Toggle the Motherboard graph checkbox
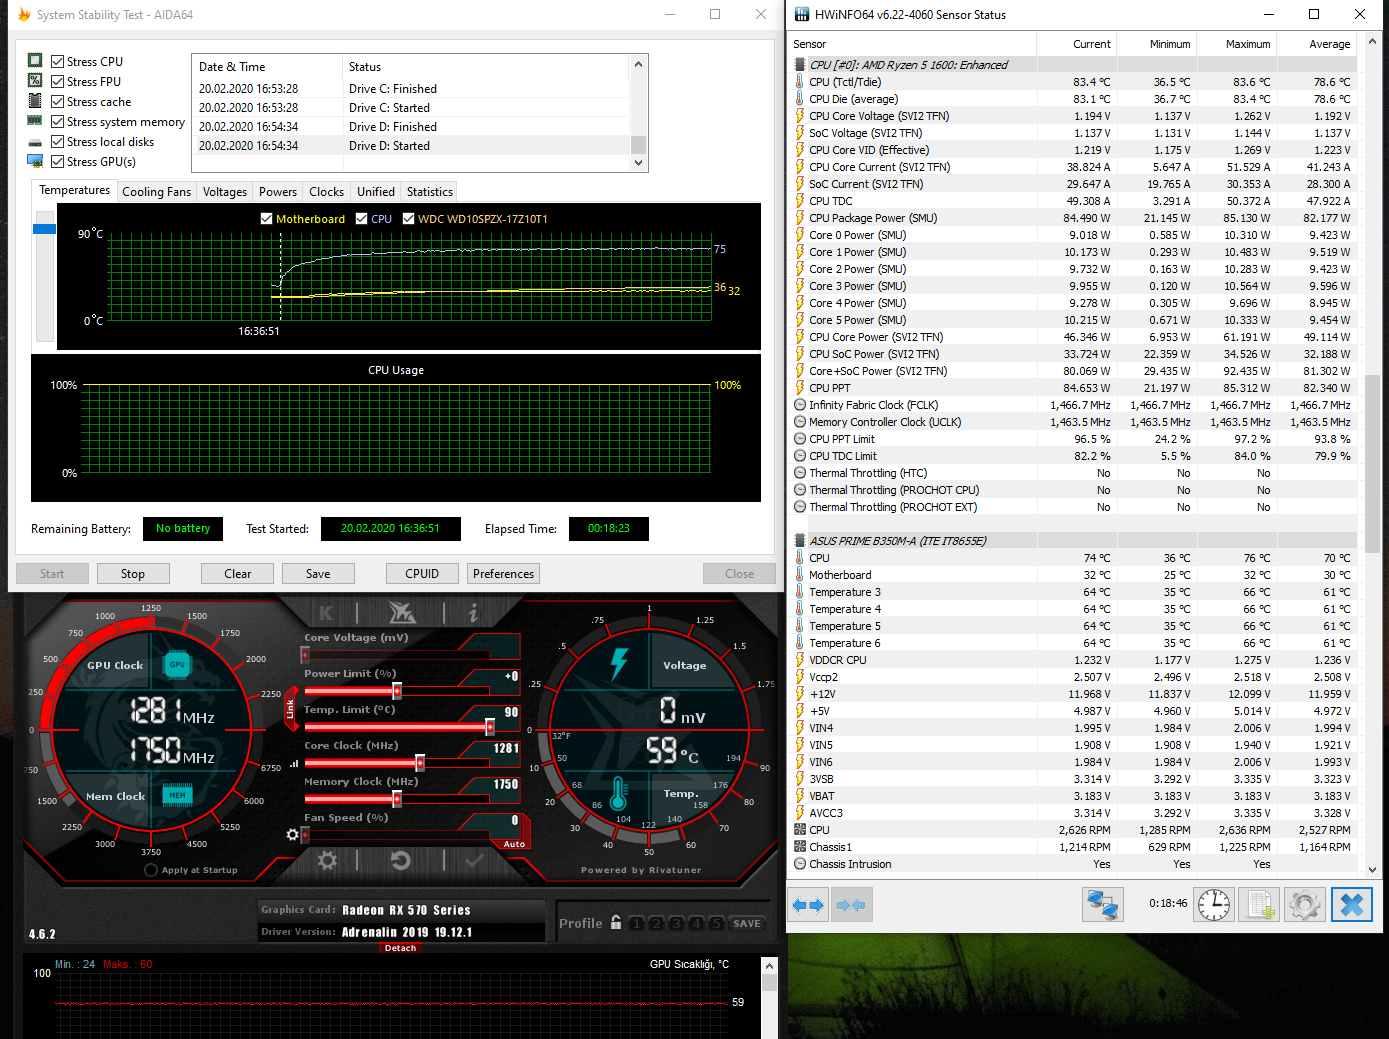Screen dimensions: 1389x1039 coord(266,219)
